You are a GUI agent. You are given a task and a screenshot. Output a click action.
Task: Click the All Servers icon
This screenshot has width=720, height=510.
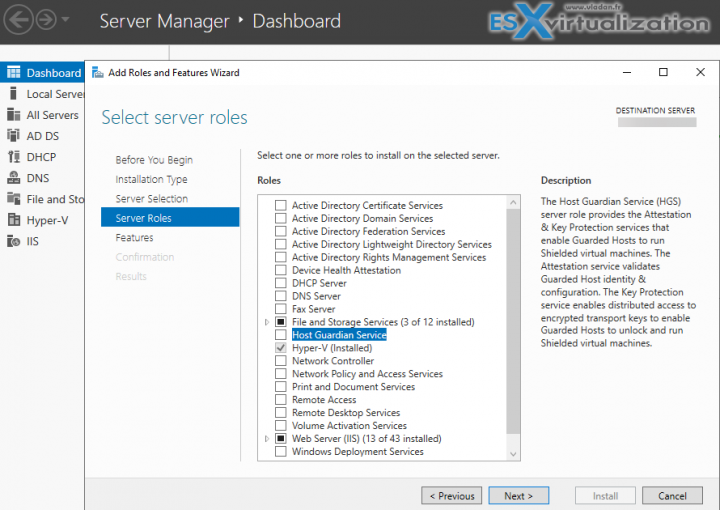click(x=14, y=115)
